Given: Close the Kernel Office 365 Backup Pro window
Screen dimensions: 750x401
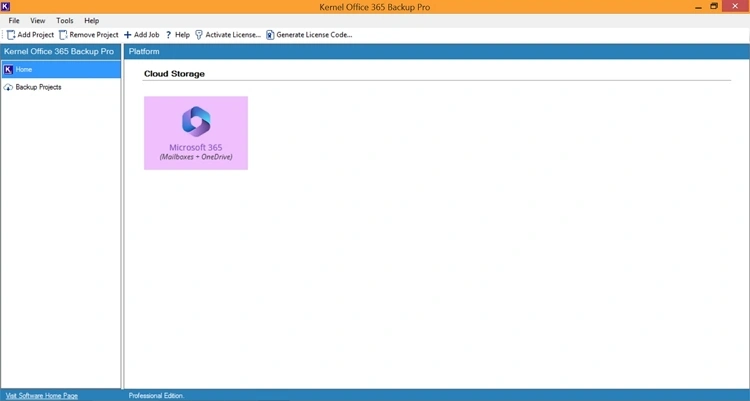Looking at the screenshot, I should (x=735, y=6).
